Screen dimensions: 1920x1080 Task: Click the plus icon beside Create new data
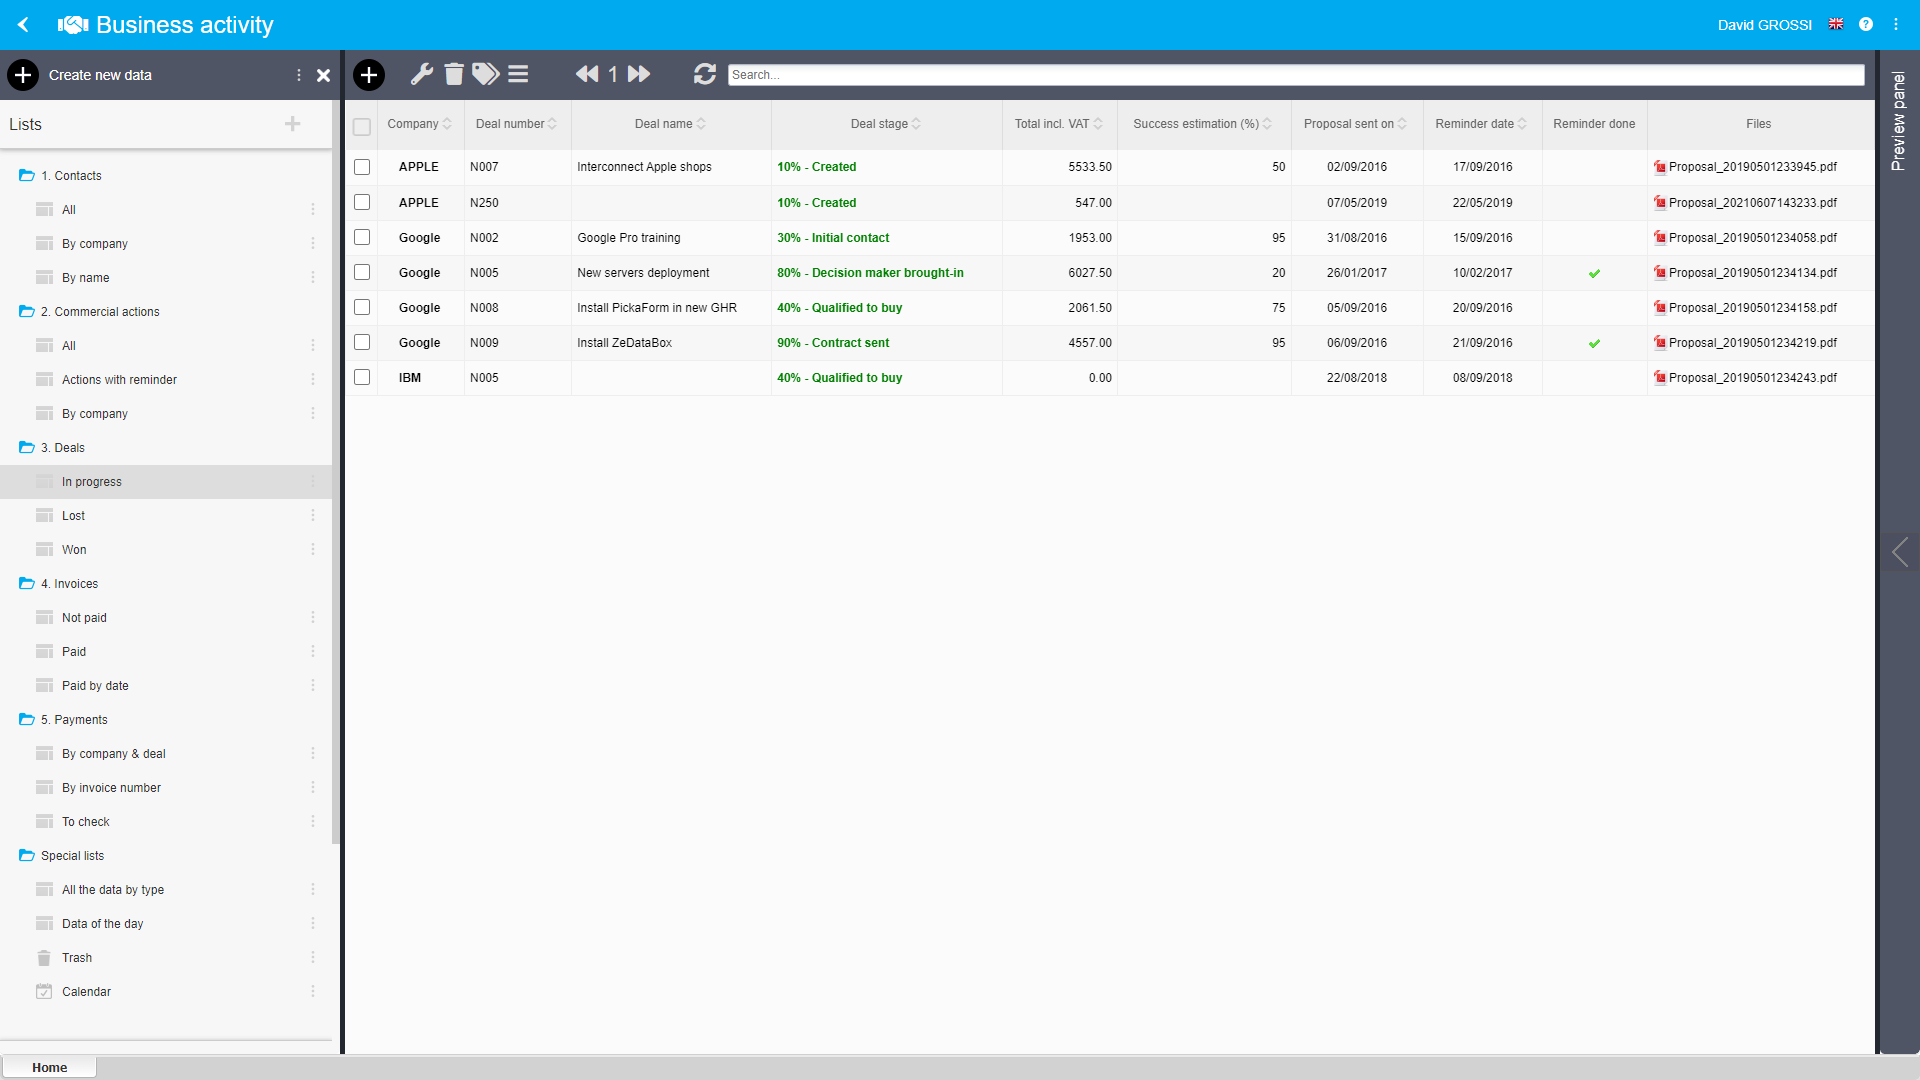(23, 75)
